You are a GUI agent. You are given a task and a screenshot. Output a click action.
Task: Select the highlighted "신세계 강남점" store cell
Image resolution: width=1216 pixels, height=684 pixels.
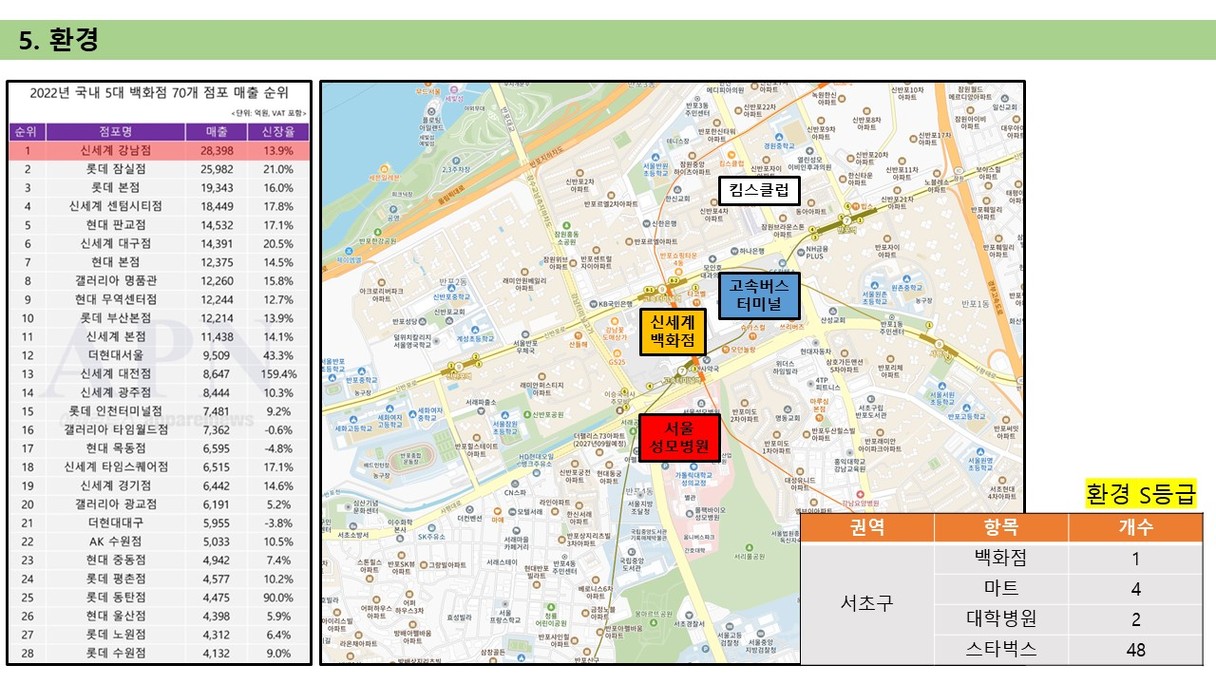pos(115,151)
